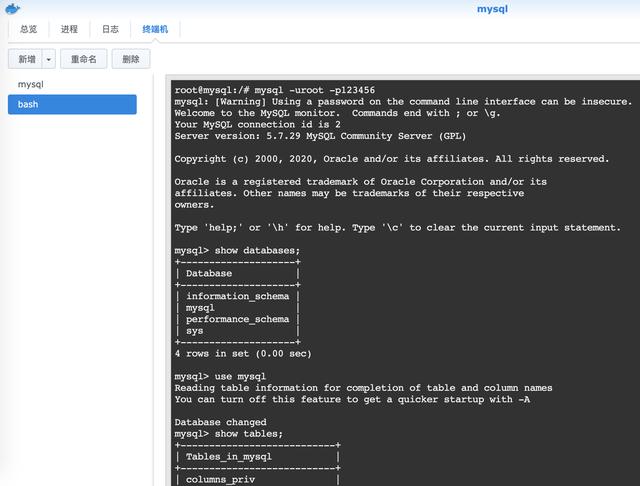
Task: Select the mysql terminal session
Action: pos(72,84)
